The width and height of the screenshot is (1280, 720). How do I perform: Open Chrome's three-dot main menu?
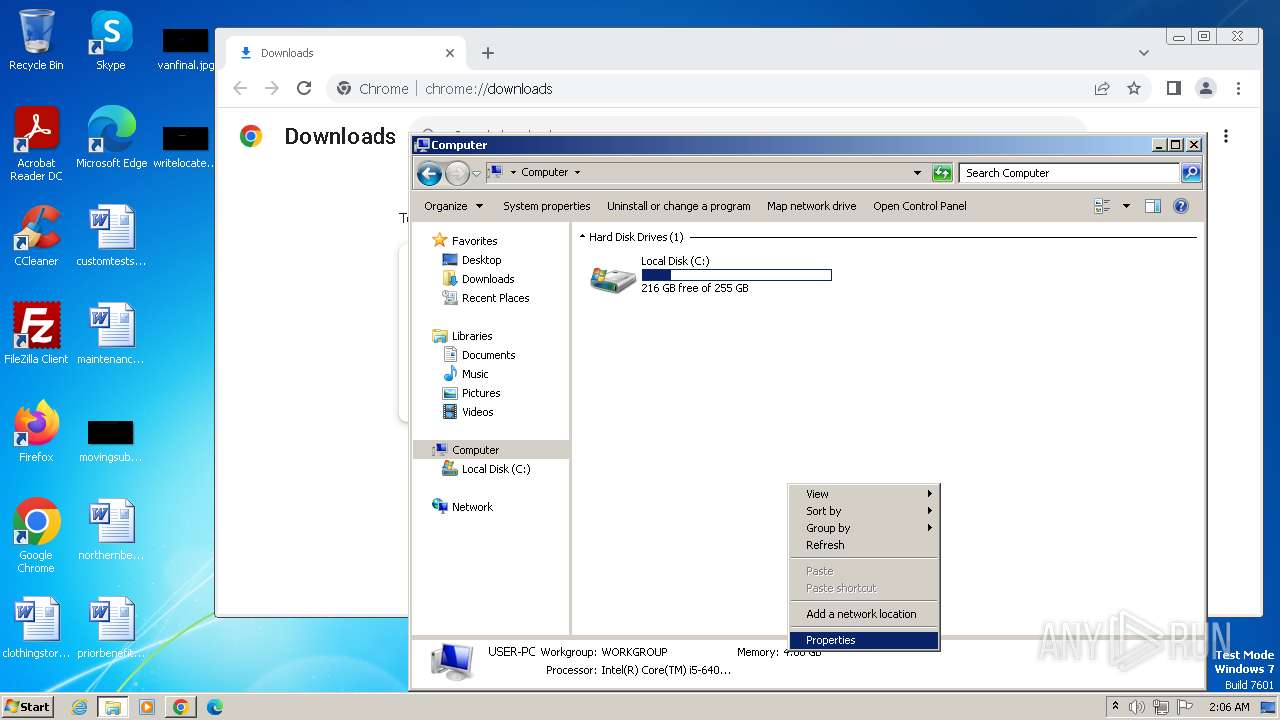[x=1238, y=88]
